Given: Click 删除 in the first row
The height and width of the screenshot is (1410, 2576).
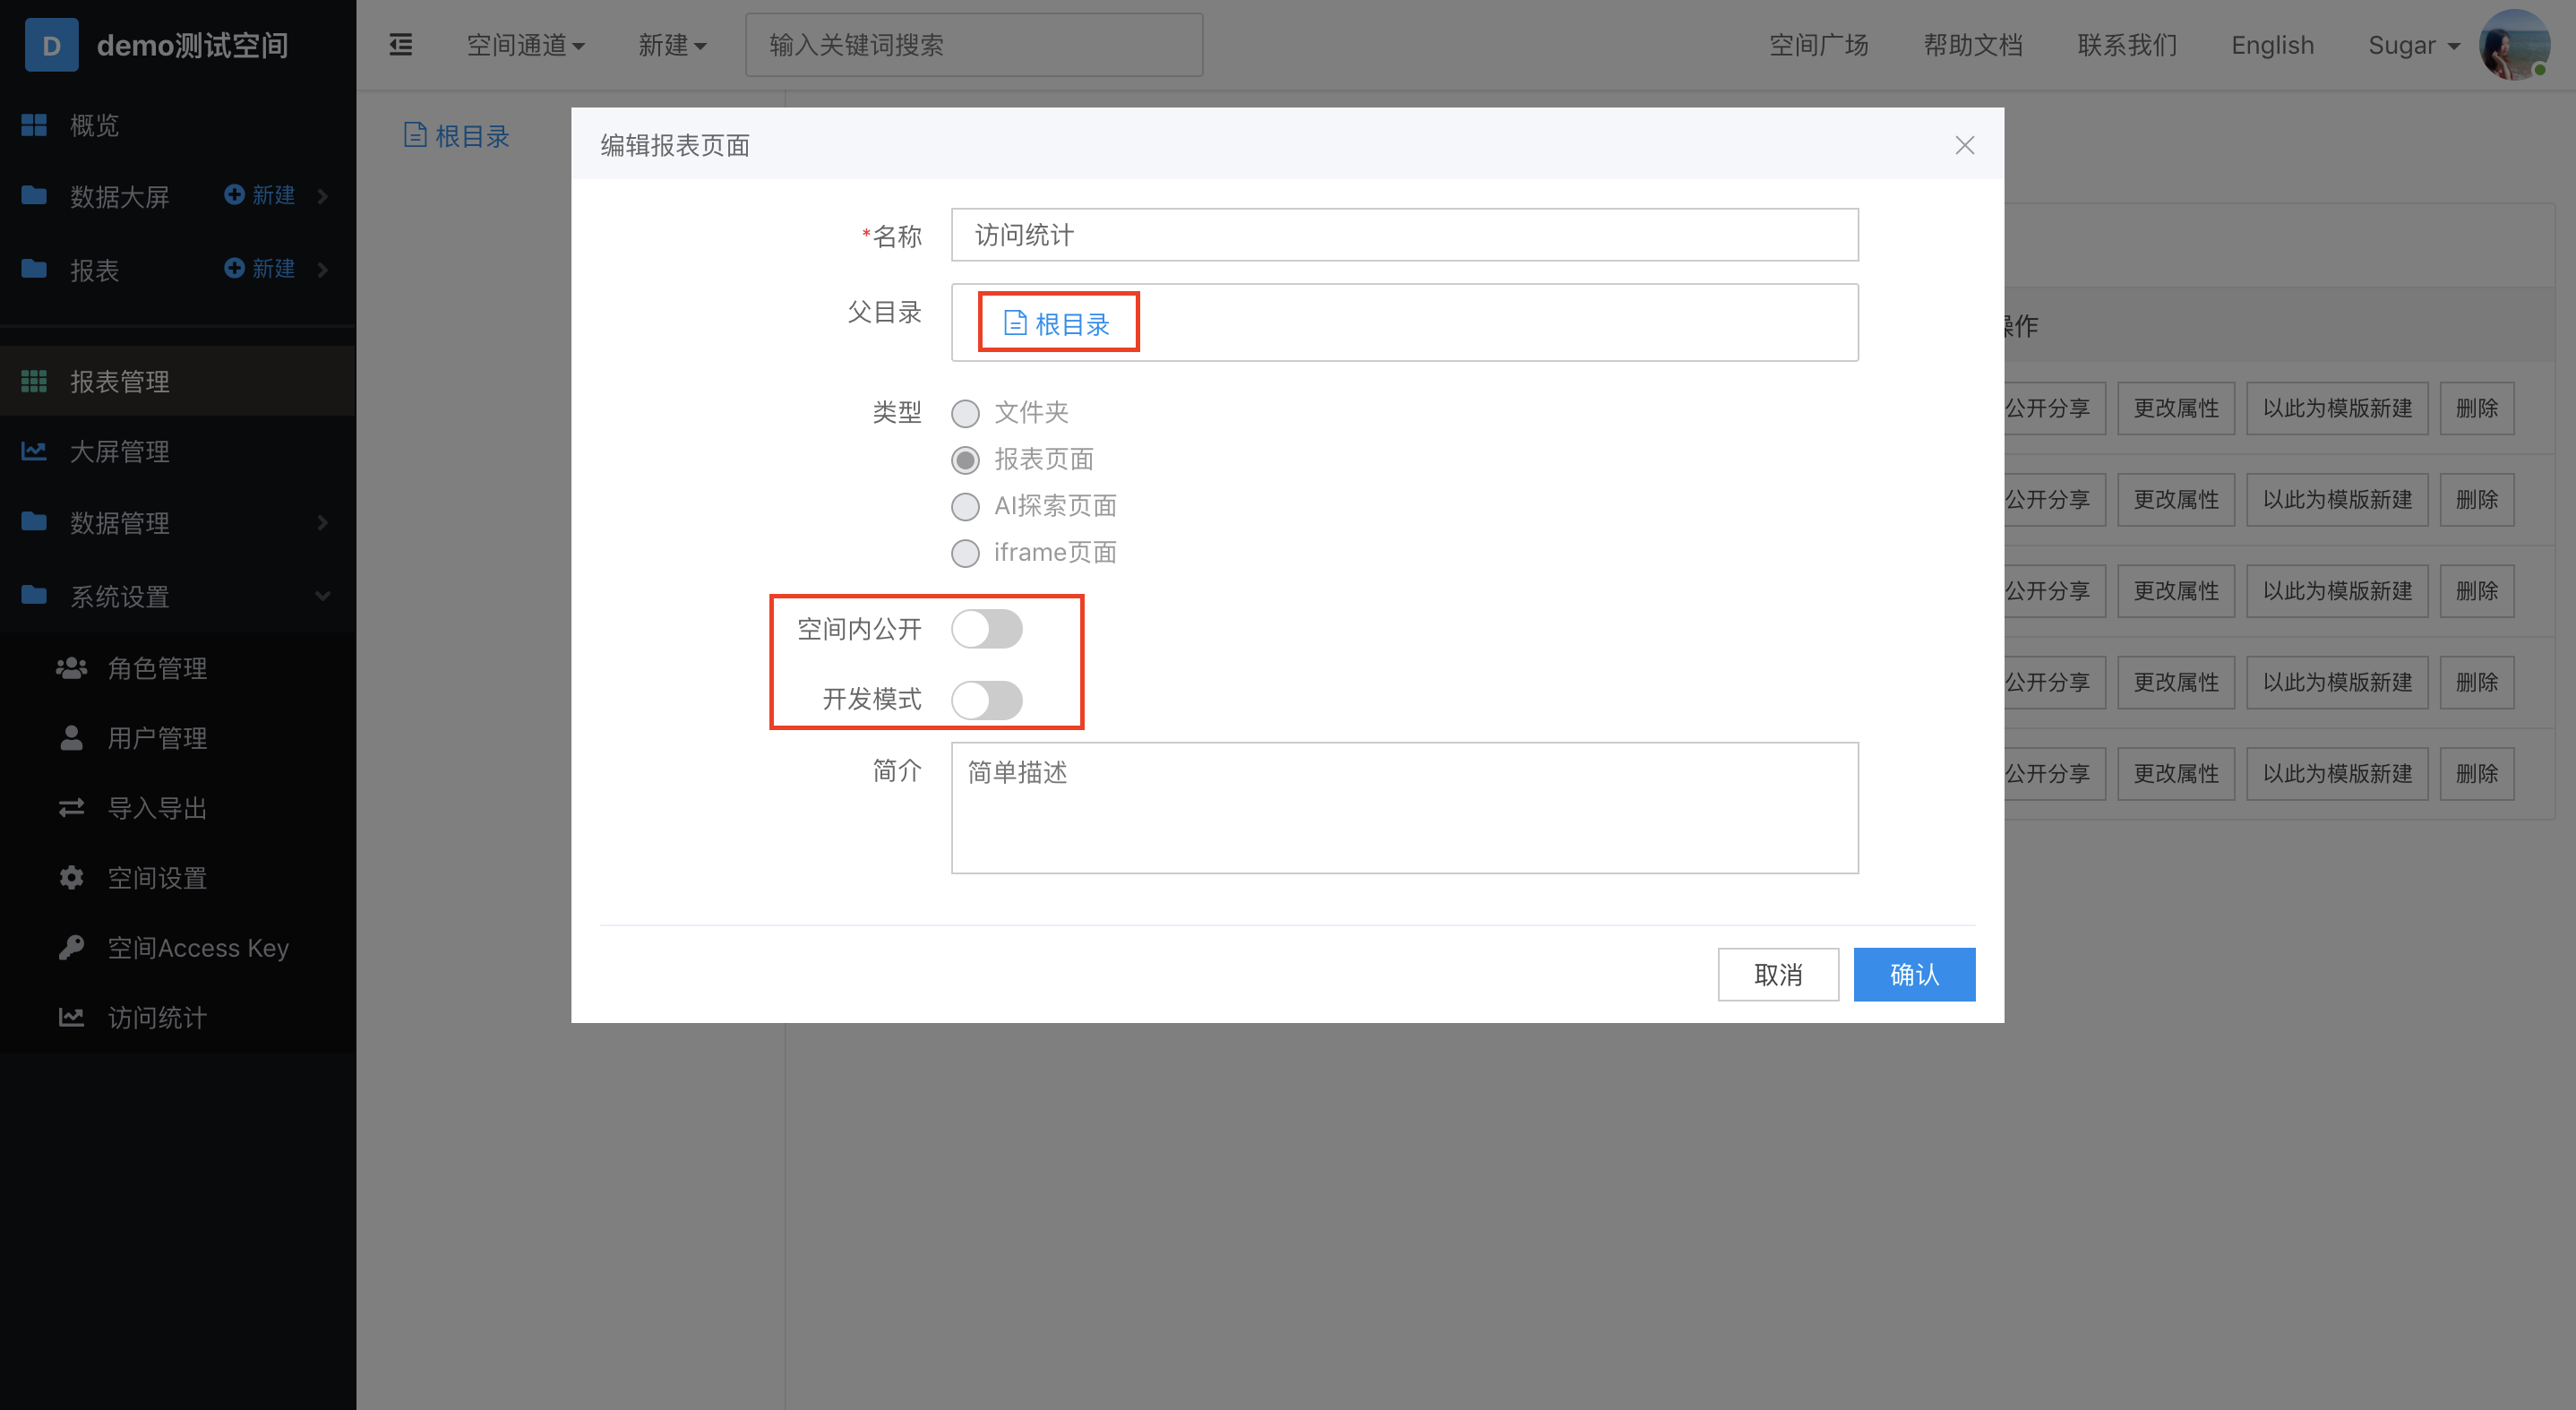Looking at the screenshot, I should (2477, 408).
